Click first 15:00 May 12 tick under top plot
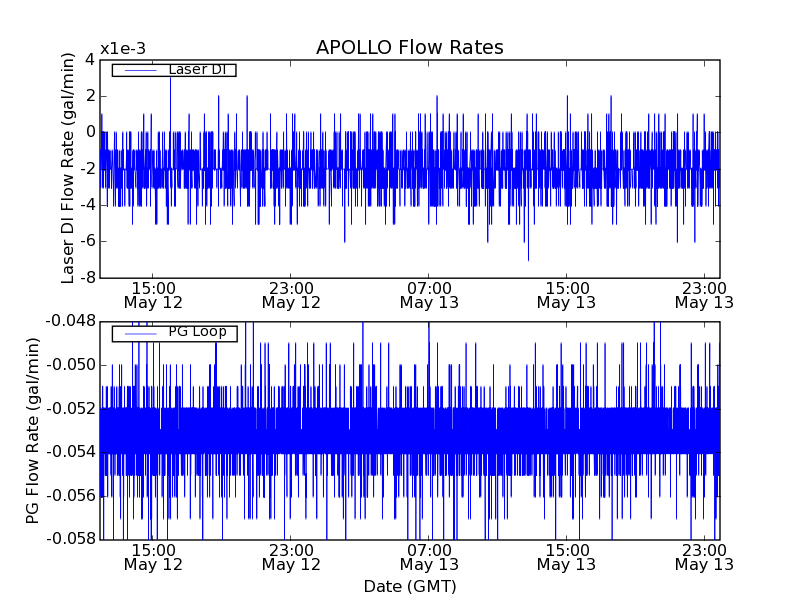800x600 pixels. [x=153, y=294]
